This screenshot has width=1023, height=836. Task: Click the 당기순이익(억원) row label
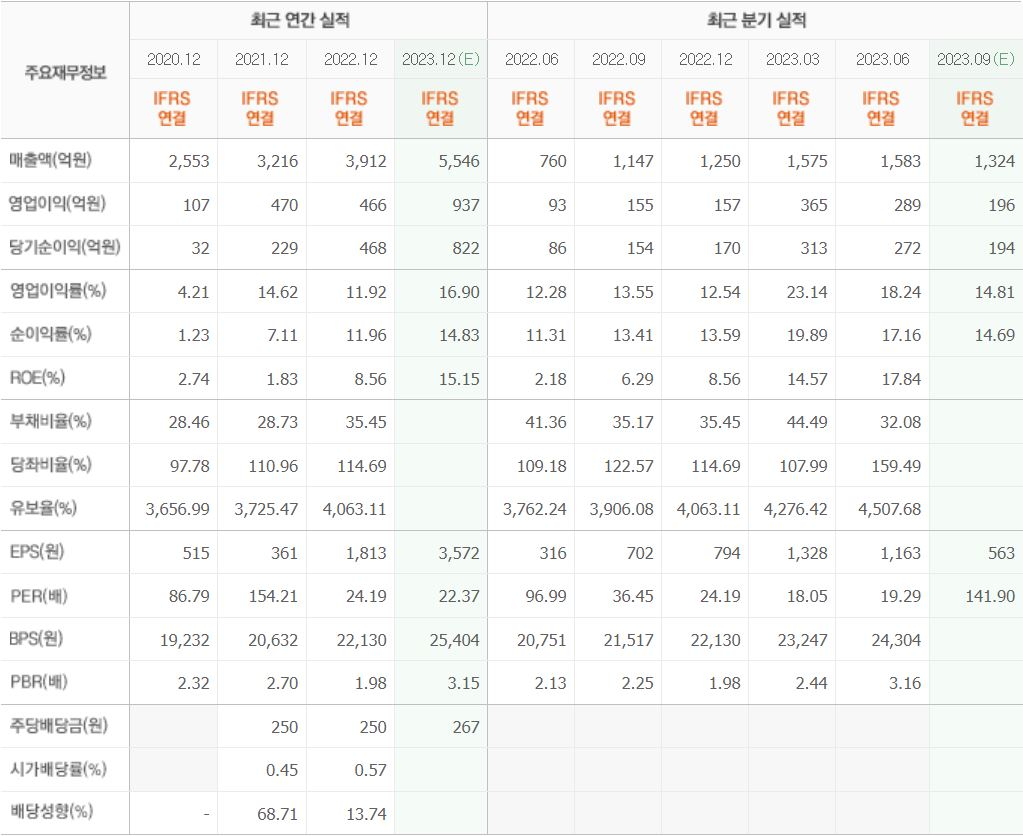[x=65, y=247]
